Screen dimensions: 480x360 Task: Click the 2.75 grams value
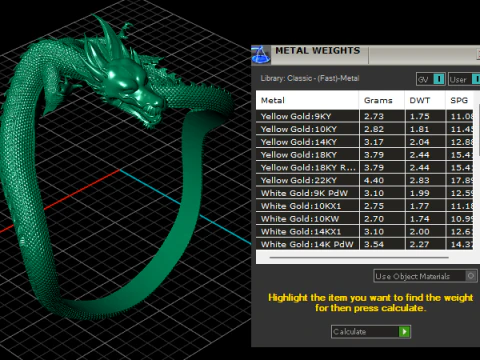[374, 206]
